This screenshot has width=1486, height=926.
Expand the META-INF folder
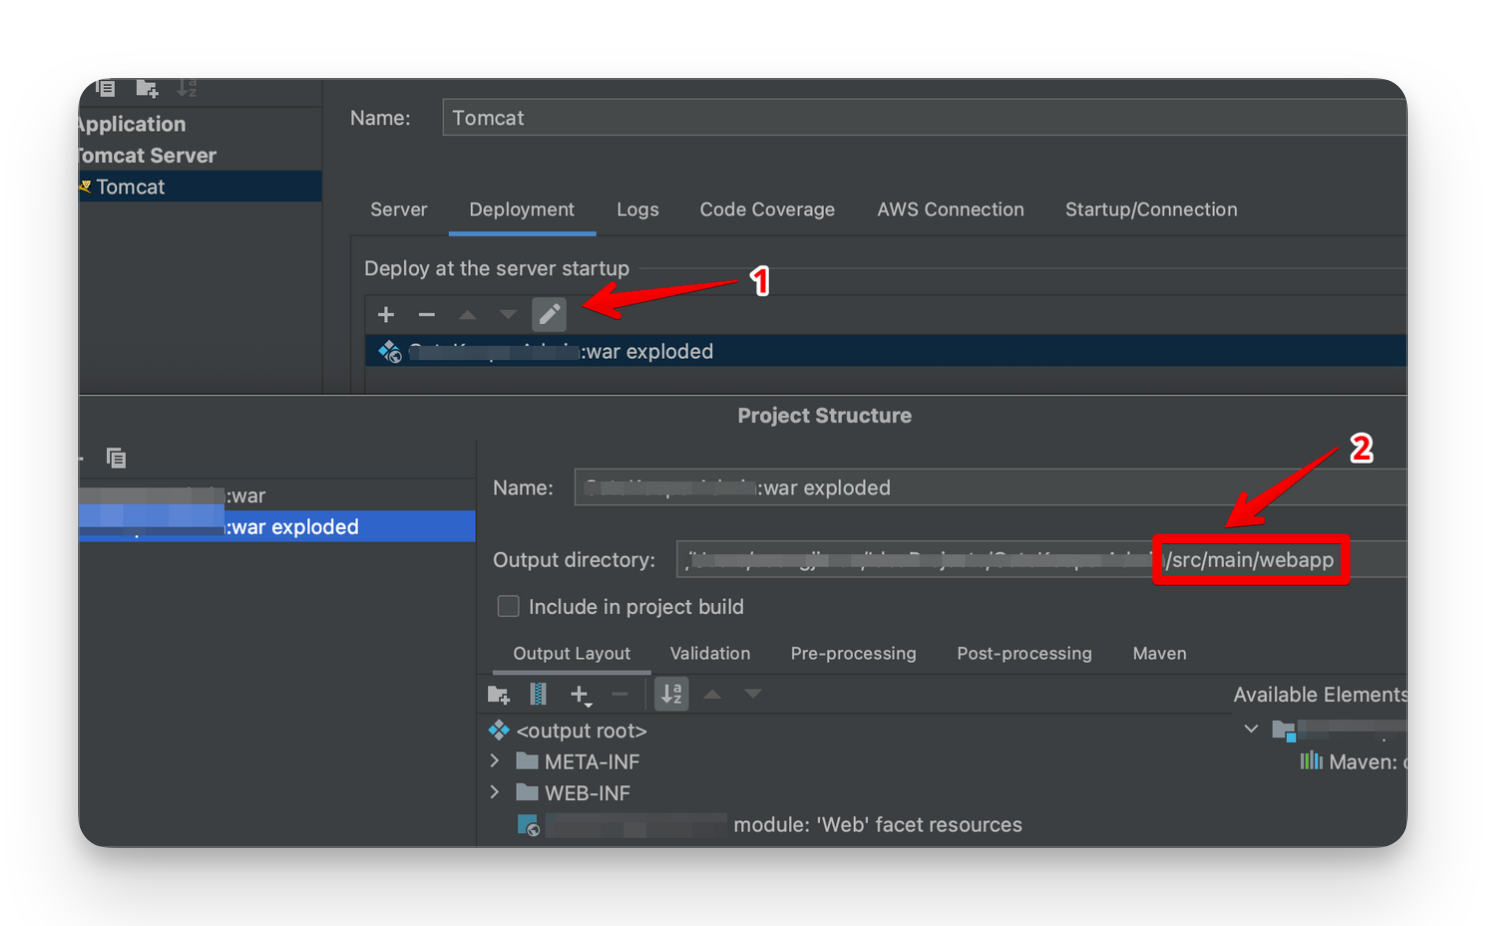click(x=495, y=762)
